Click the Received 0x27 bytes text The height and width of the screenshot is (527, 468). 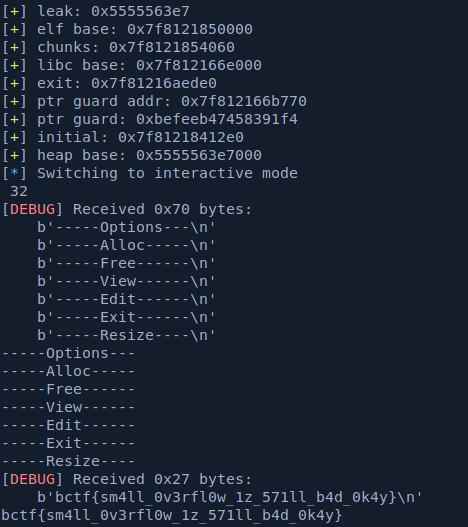point(162,479)
